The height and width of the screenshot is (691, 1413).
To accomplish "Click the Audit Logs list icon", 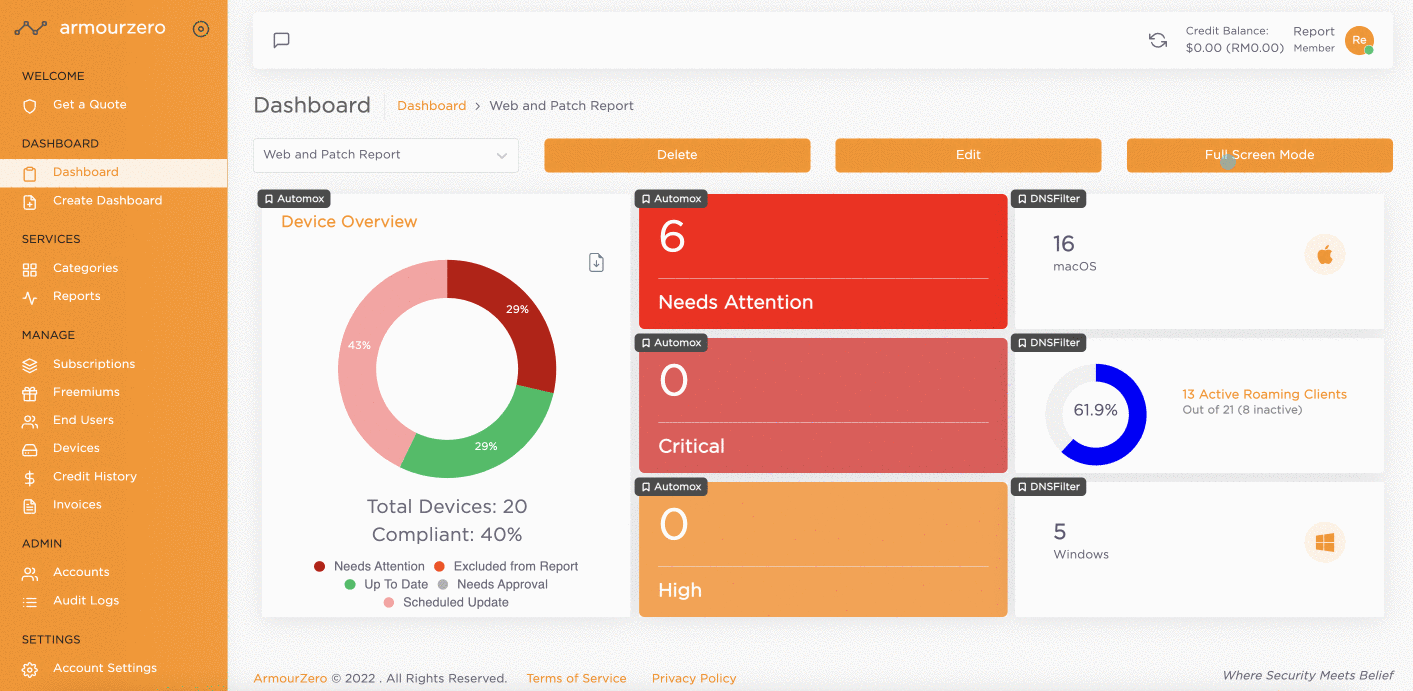I will pos(30,601).
